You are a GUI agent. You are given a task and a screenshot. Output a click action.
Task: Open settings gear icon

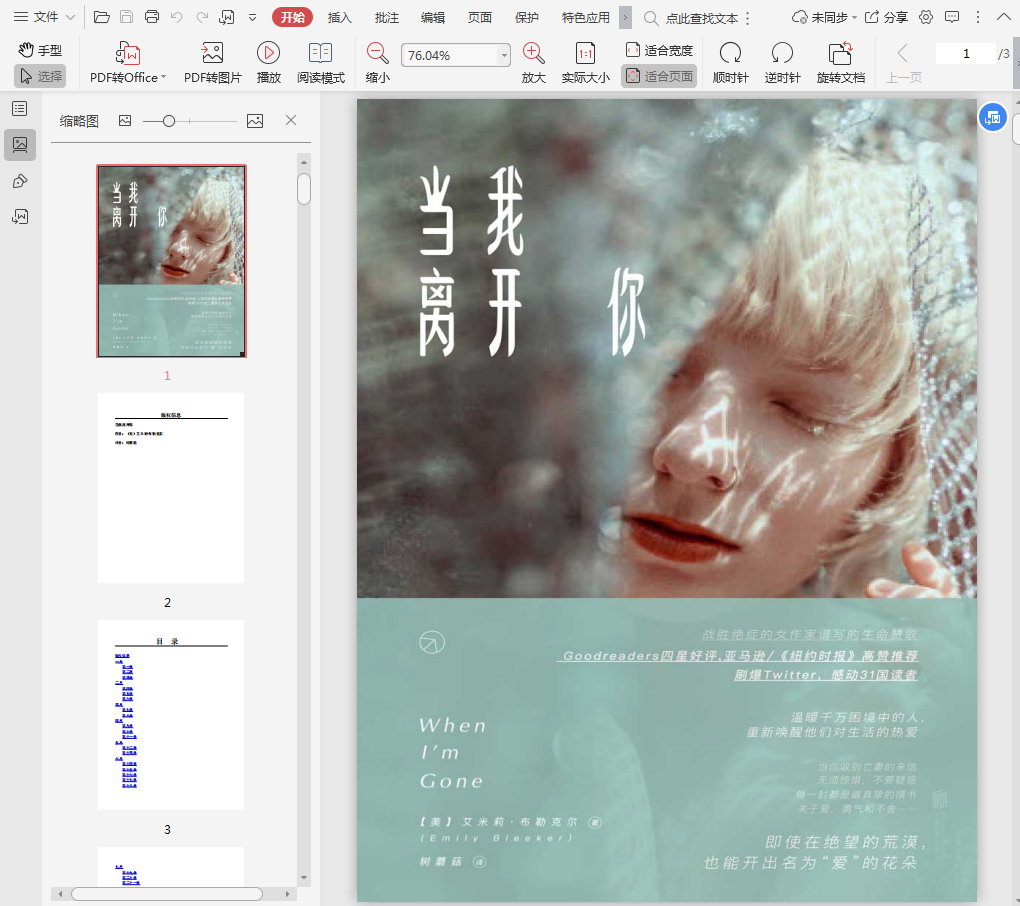pyautogui.click(x=926, y=17)
